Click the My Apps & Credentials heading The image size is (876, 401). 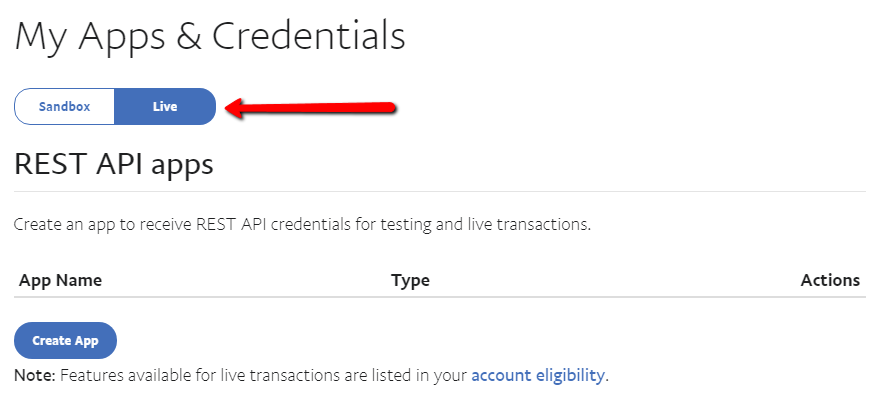click(x=210, y=37)
